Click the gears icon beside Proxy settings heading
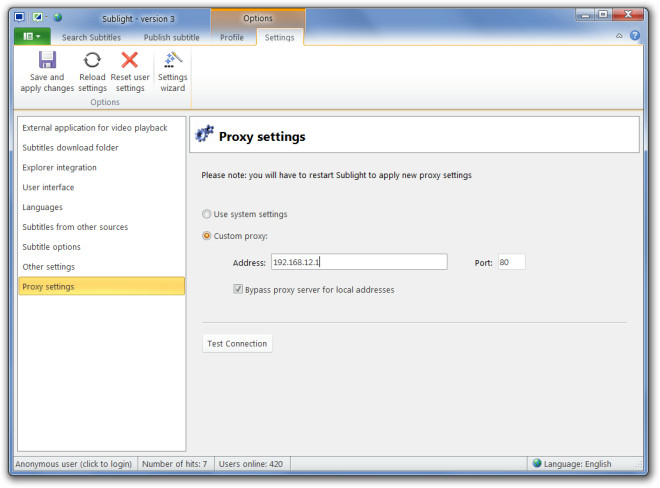Screen dimensions: 660x488 [x=205, y=134]
